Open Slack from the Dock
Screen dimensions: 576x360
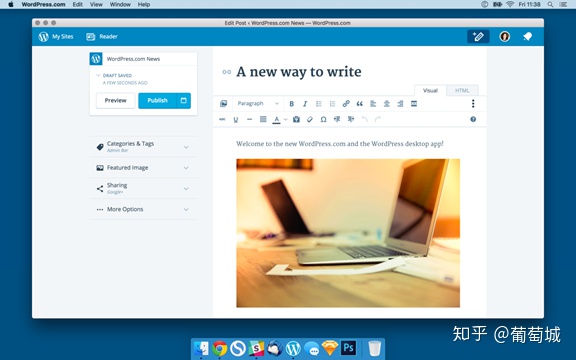click(x=256, y=348)
